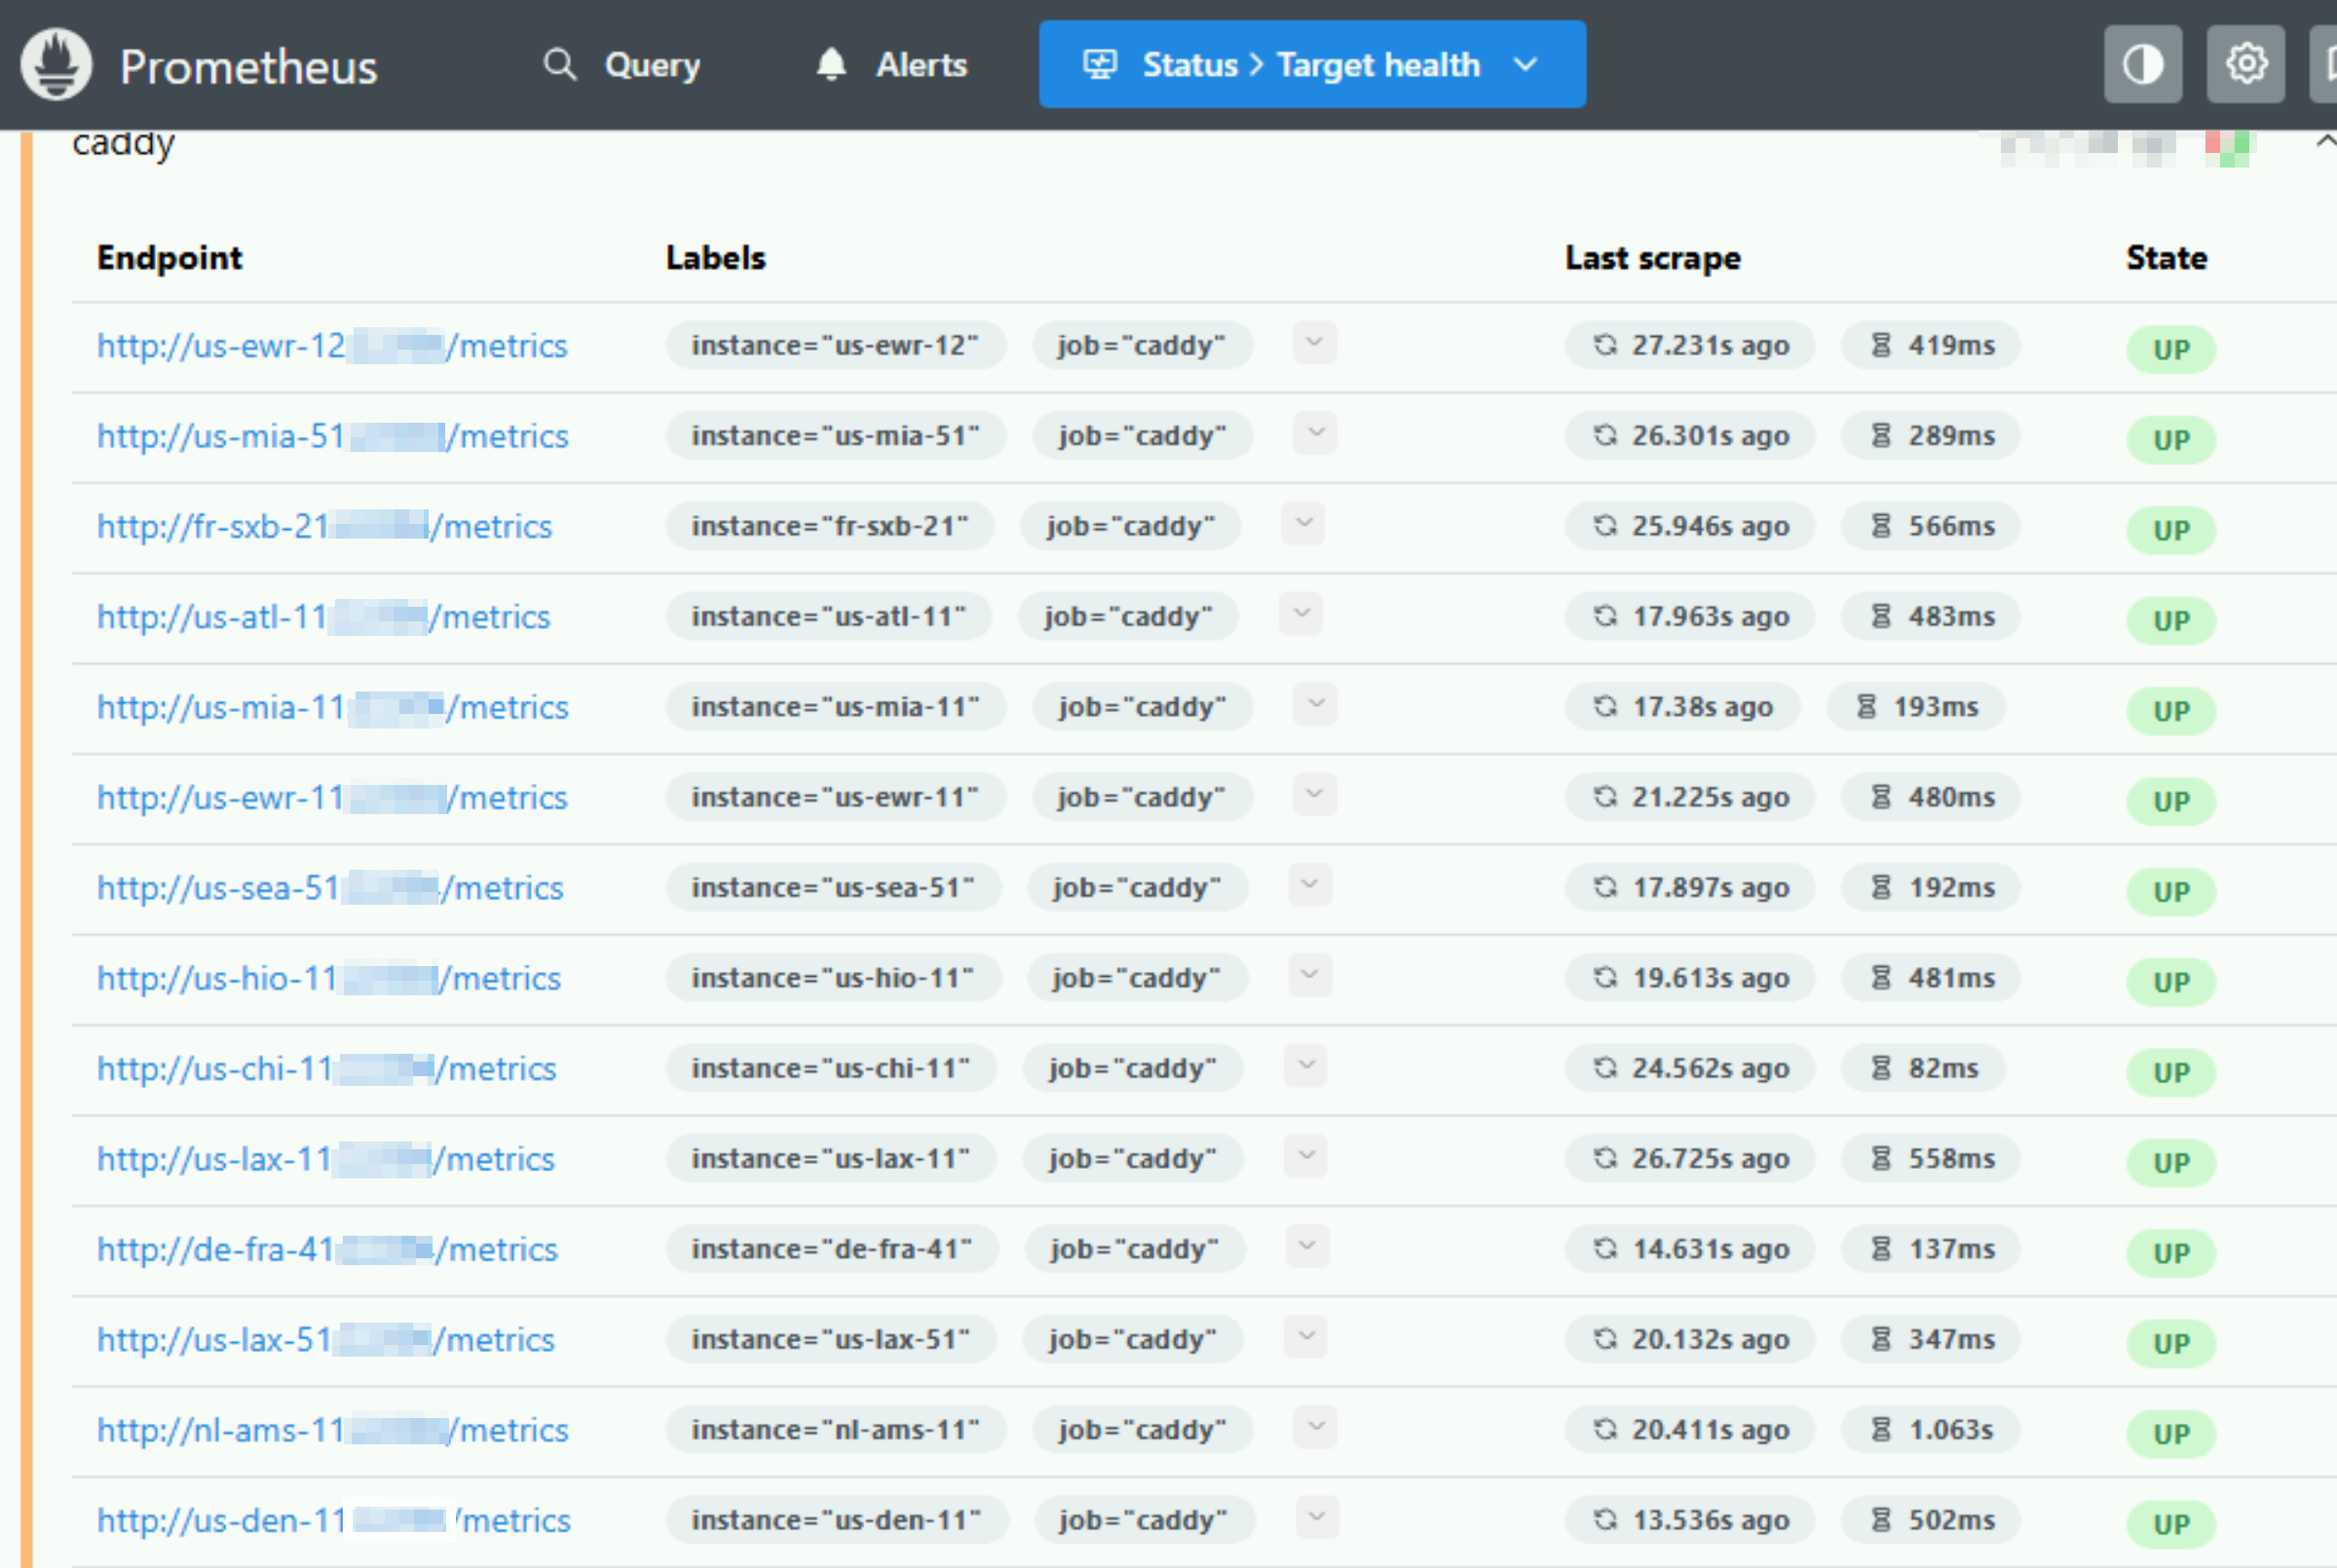Click the Alerts bell icon
This screenshot has height=1568, width=2337.
pos(831,64)
